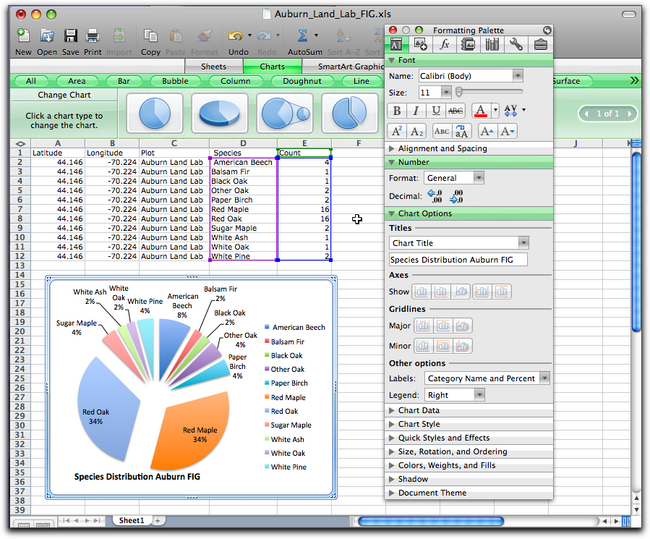Viewport: 650px width, 539px height.
Task: Click the Save icon in the toolbar
Action: point(70,37)
